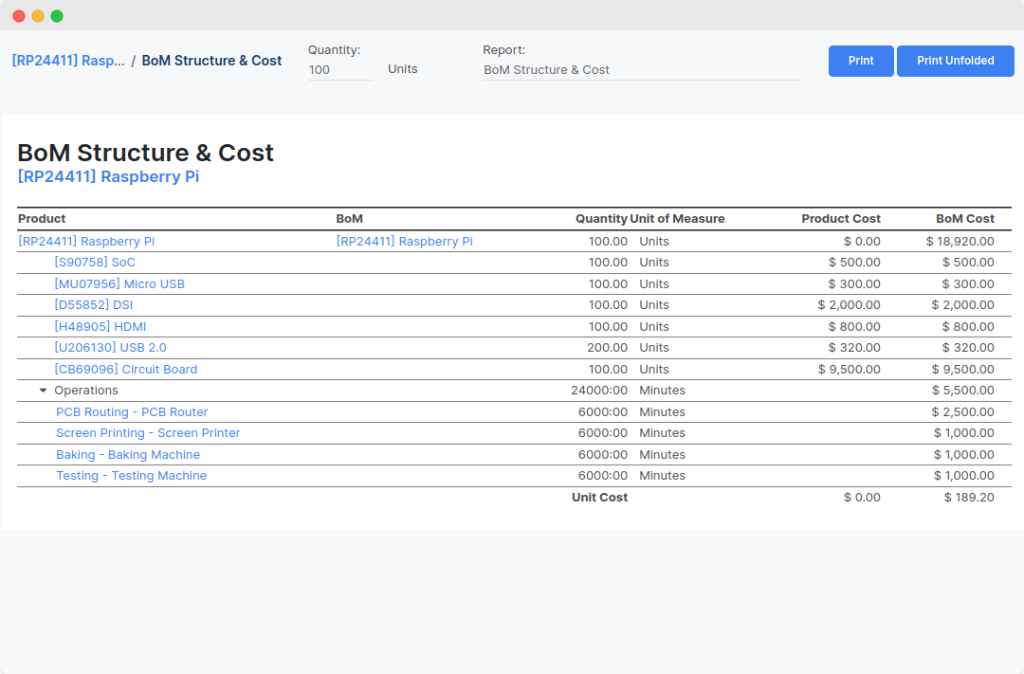Viewport: 1024px width, 674px height.
Task: Open the H48905 HDMI component
Action: point(100,327)
